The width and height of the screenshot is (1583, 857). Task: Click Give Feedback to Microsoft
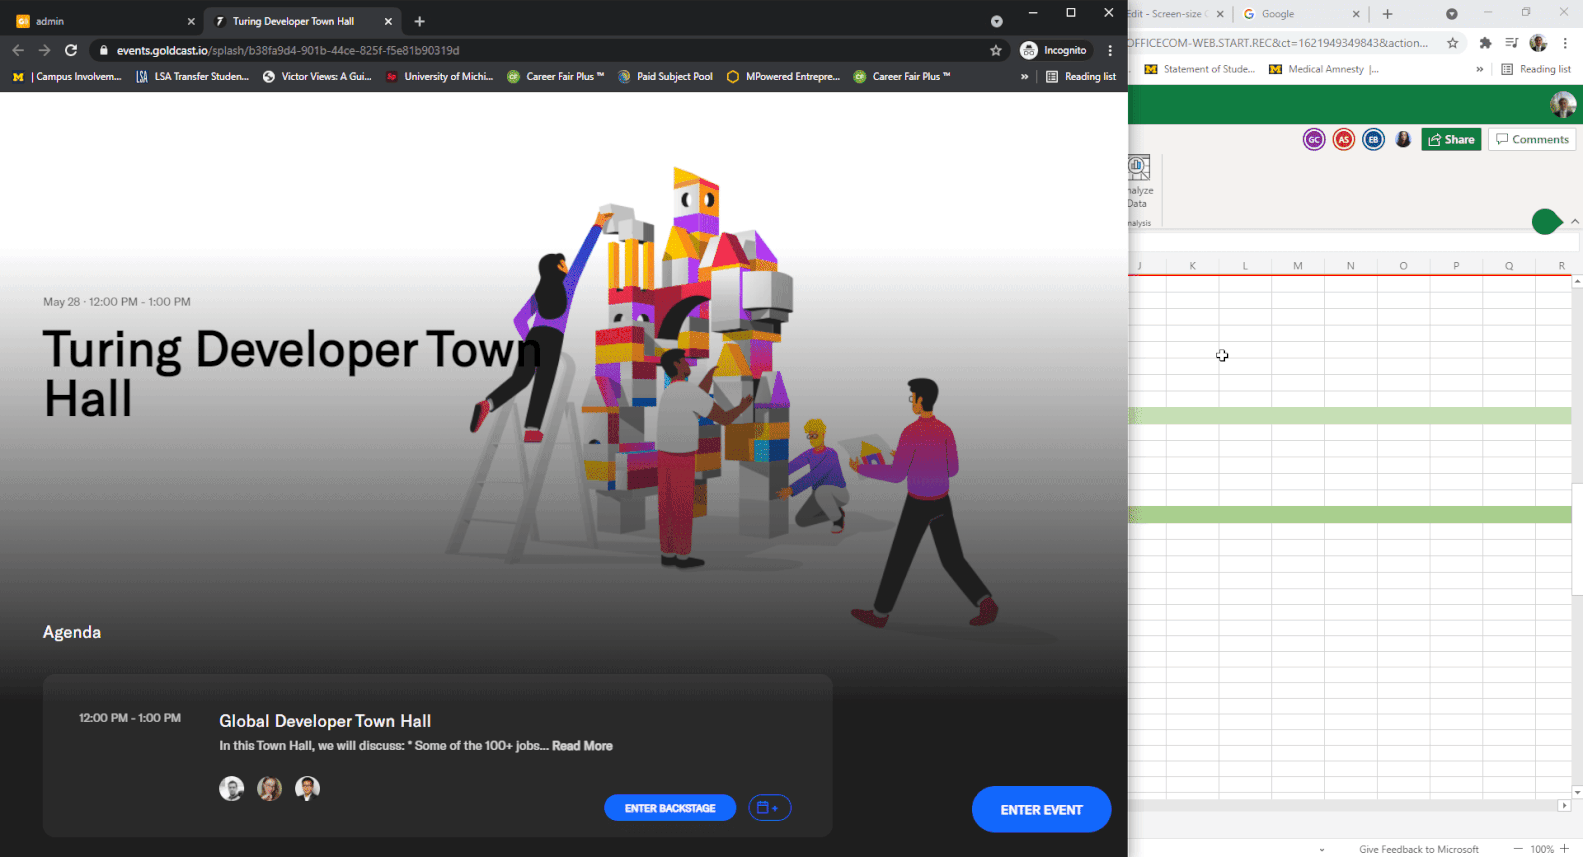1418,849
